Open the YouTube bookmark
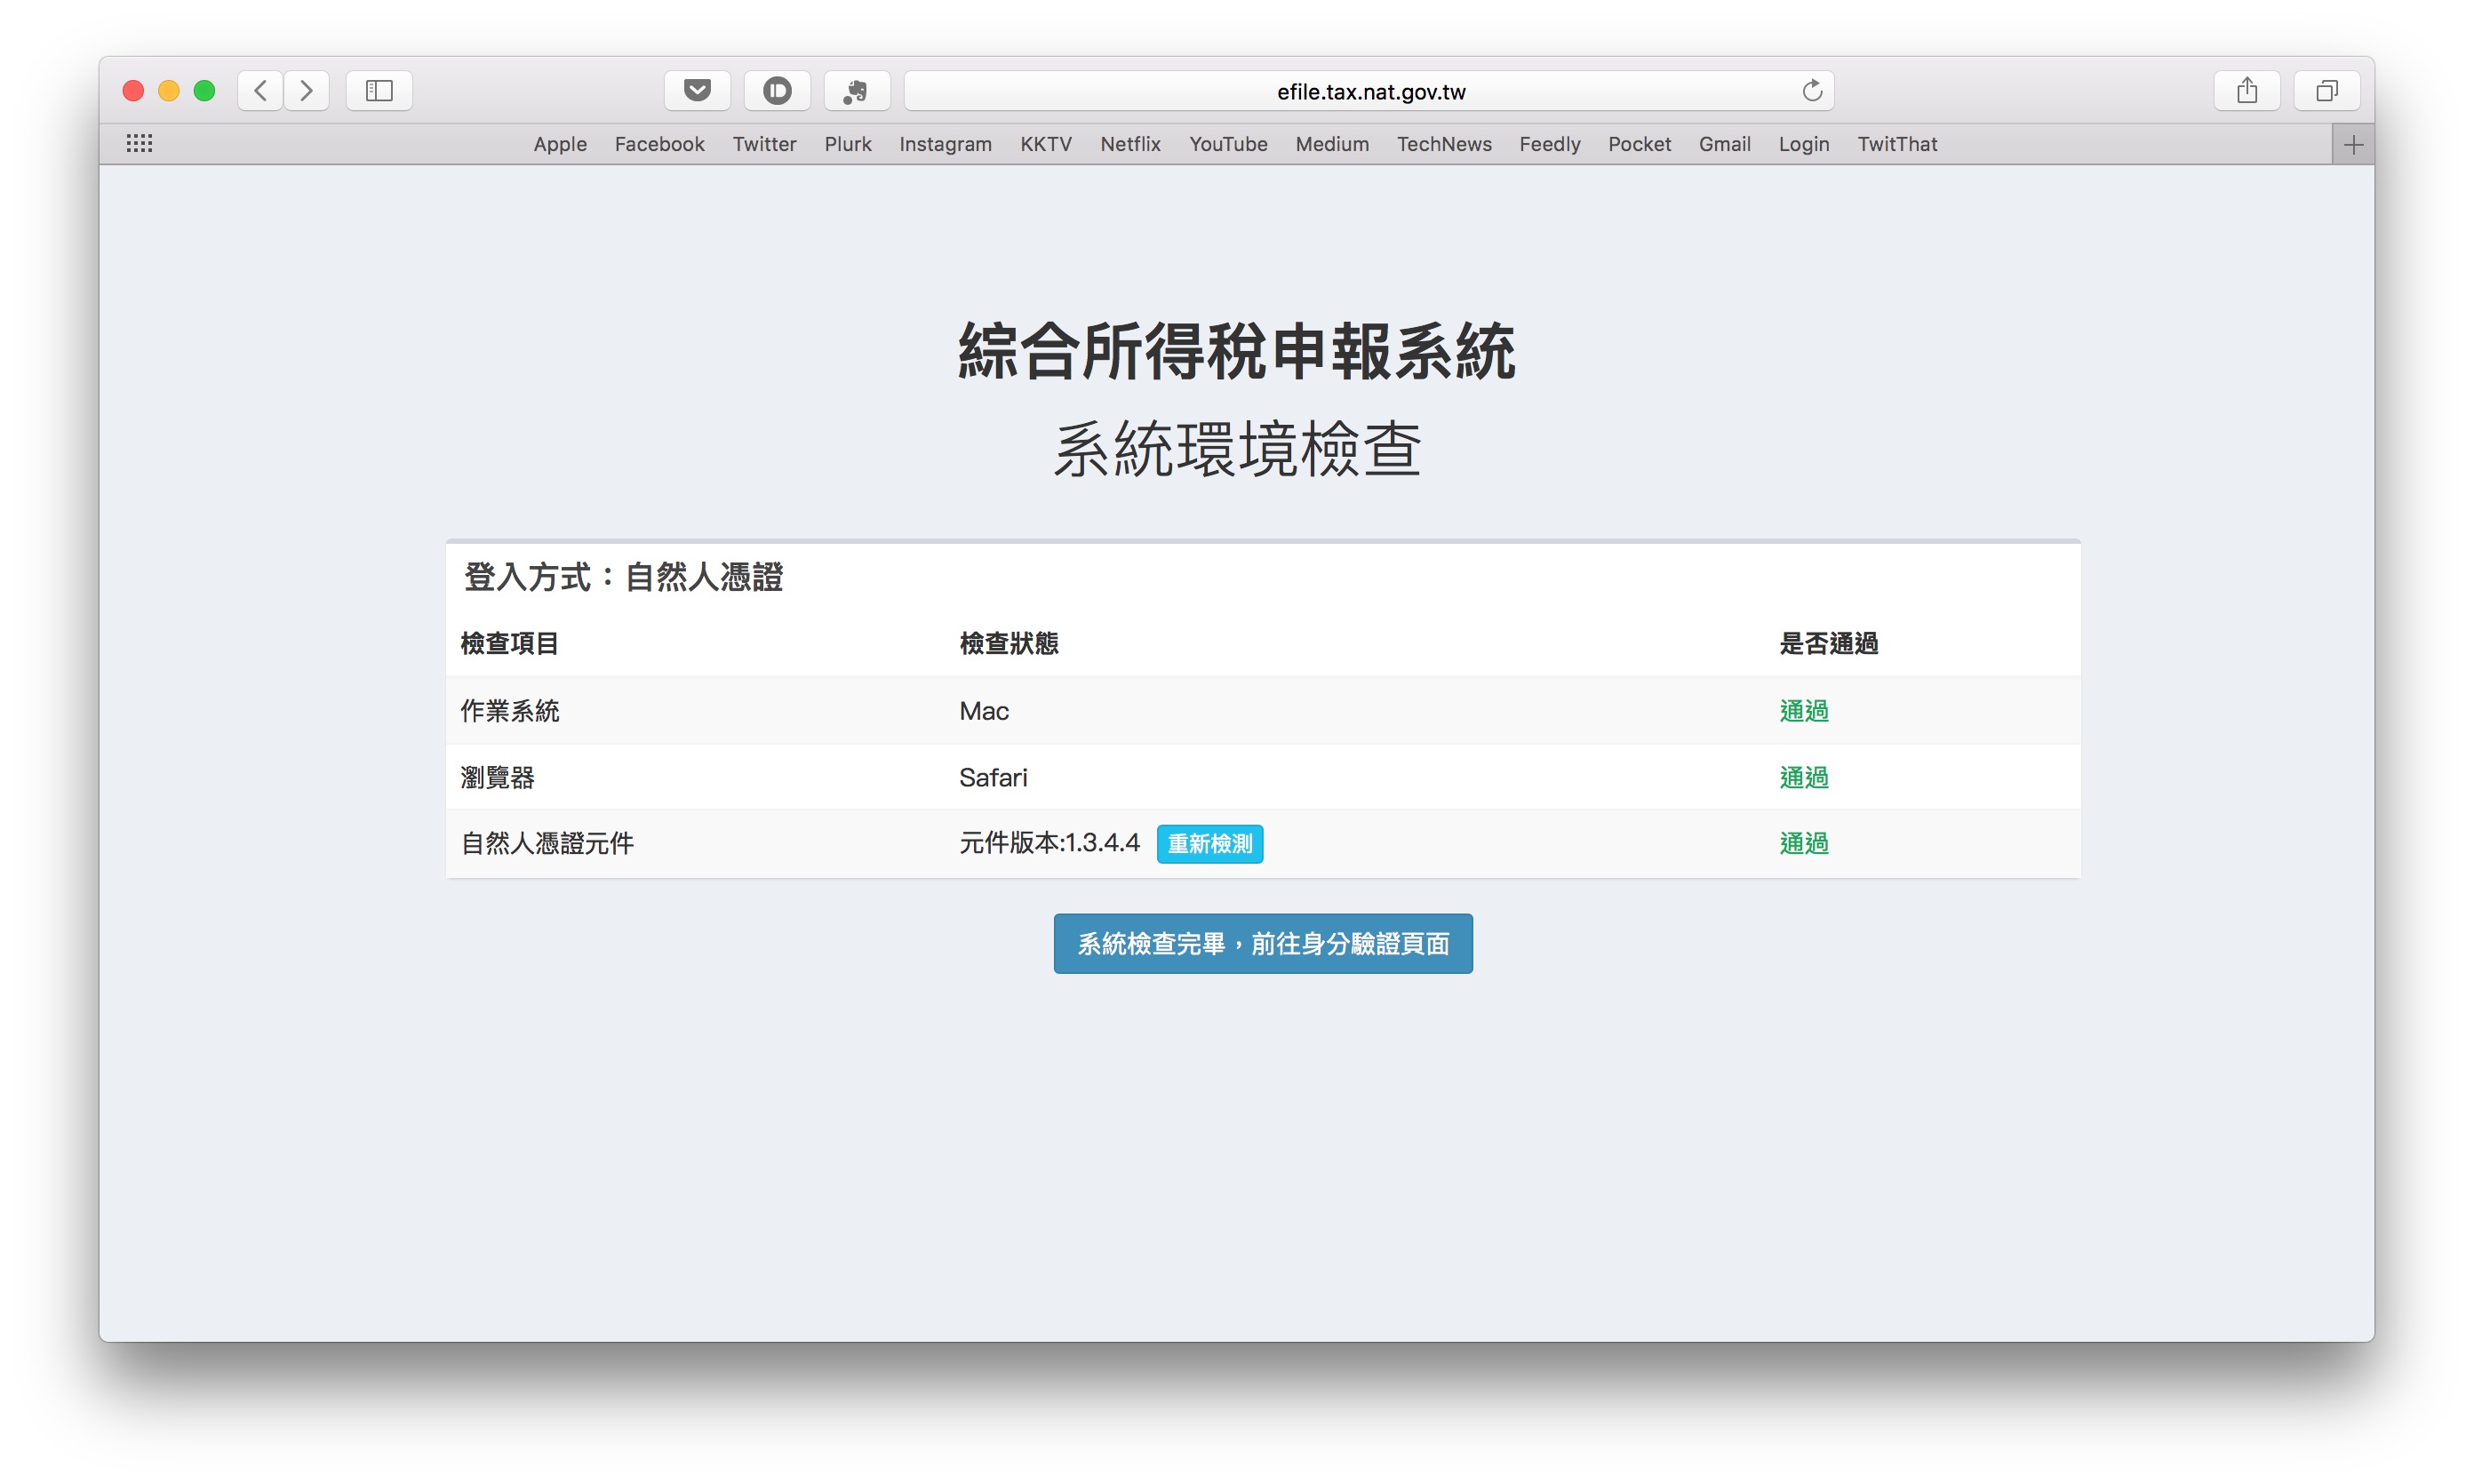 click(x=1228, y=144)
